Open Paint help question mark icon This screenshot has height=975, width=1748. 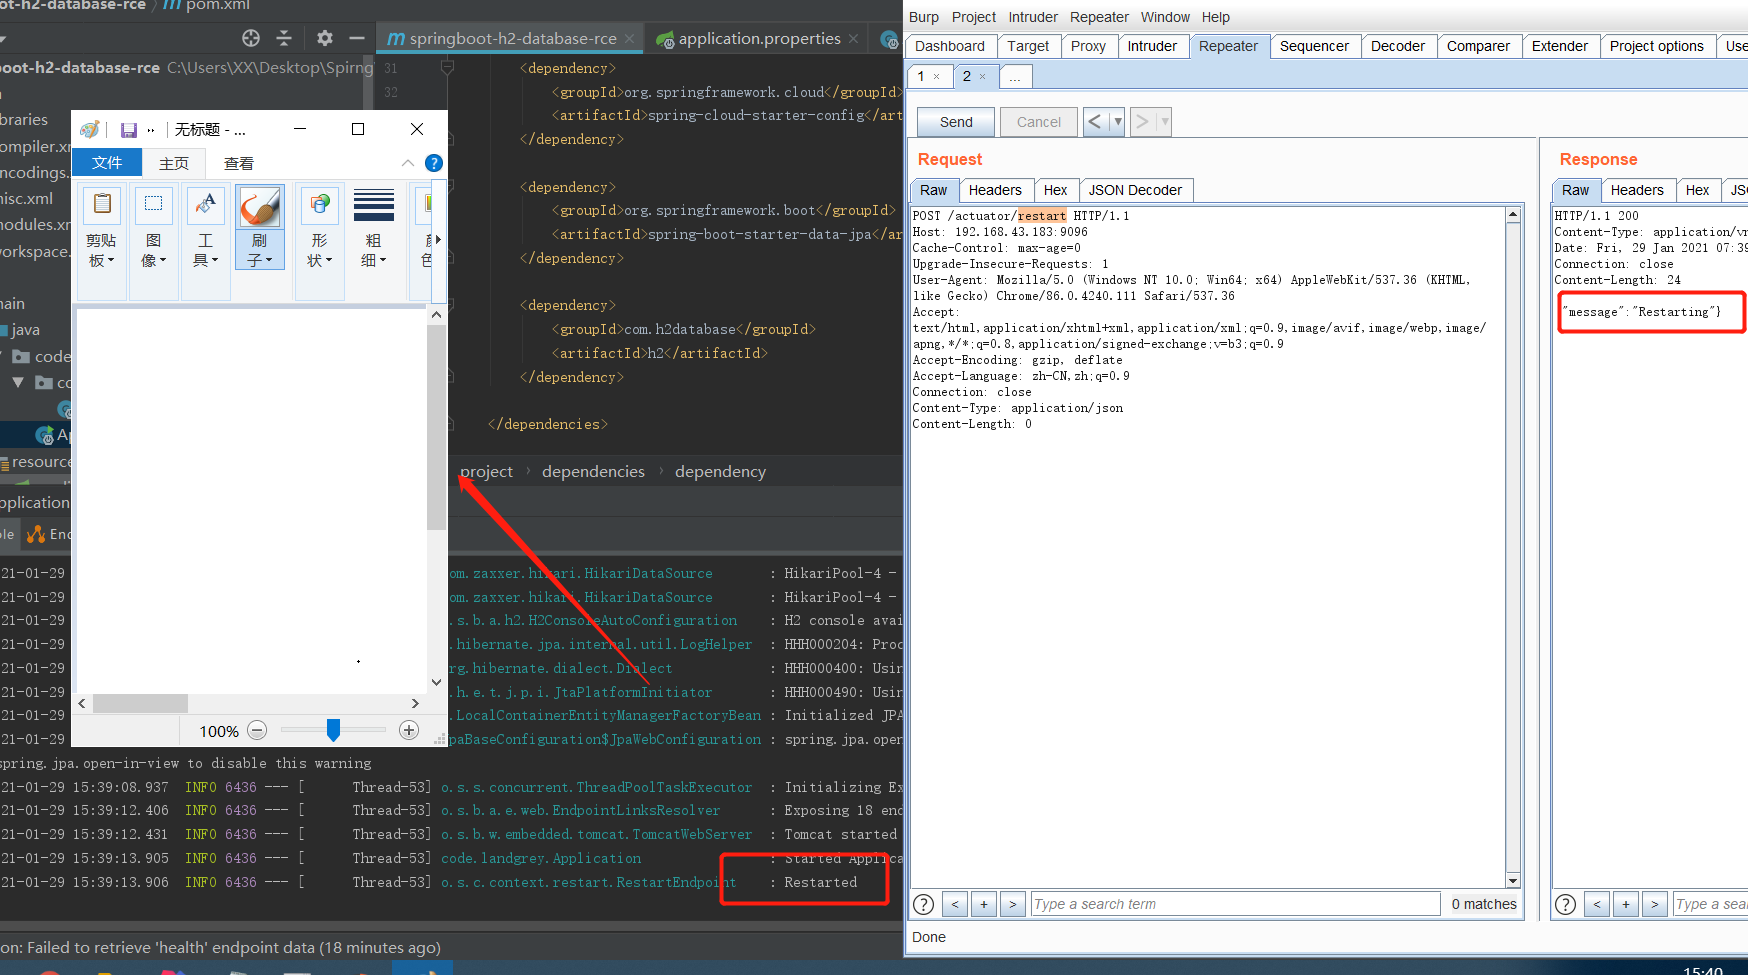(x=433, y=163)
